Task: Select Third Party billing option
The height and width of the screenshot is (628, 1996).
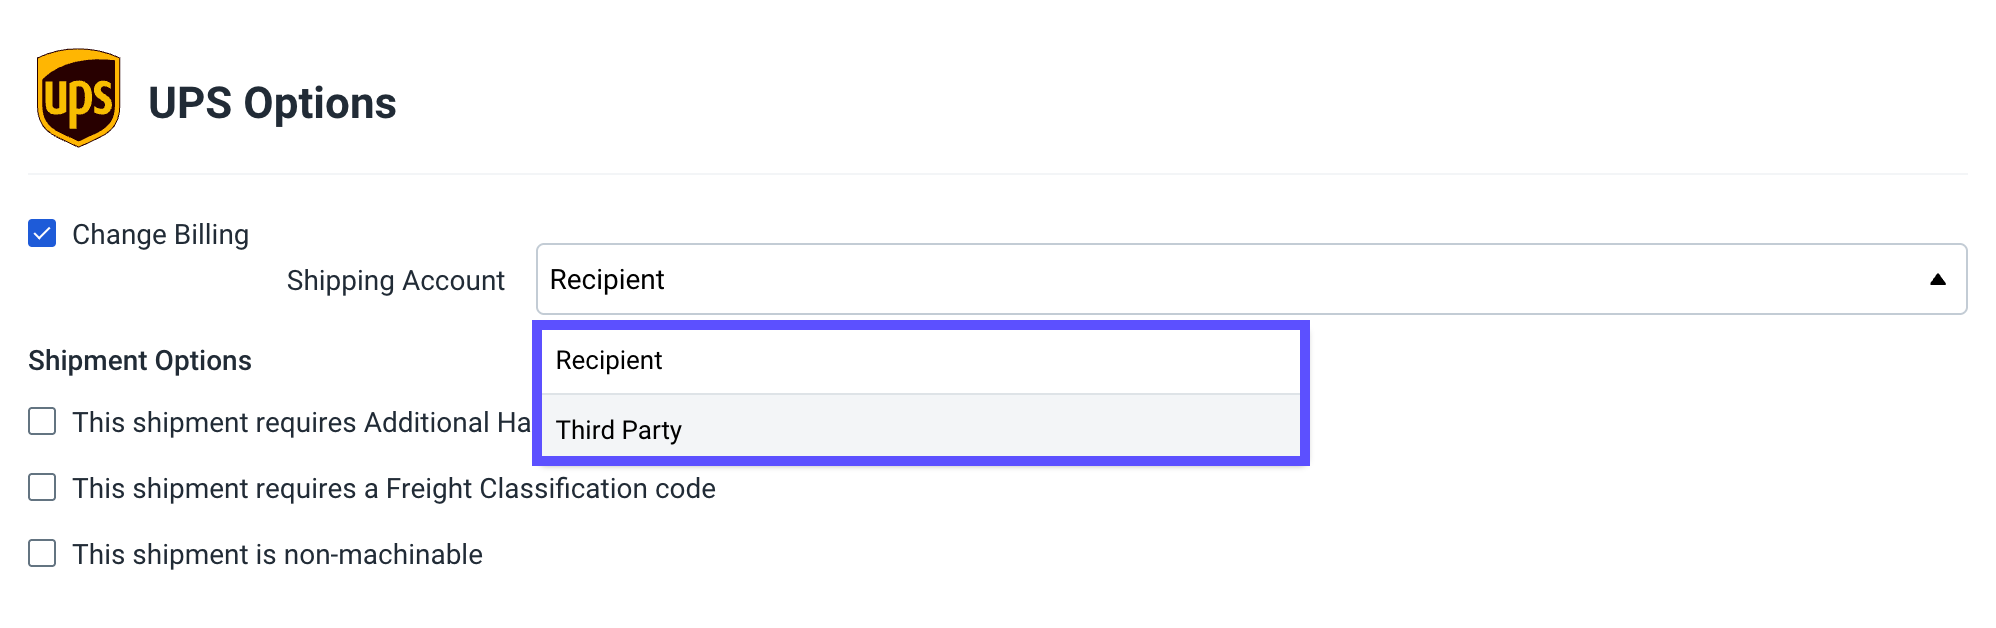Action: click(920, 429)
